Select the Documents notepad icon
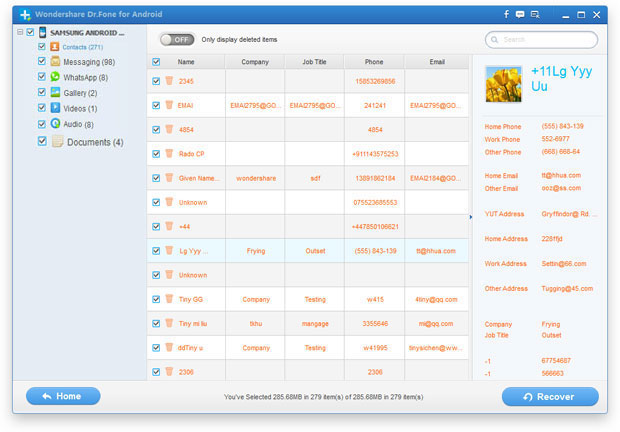 [58, 141]
